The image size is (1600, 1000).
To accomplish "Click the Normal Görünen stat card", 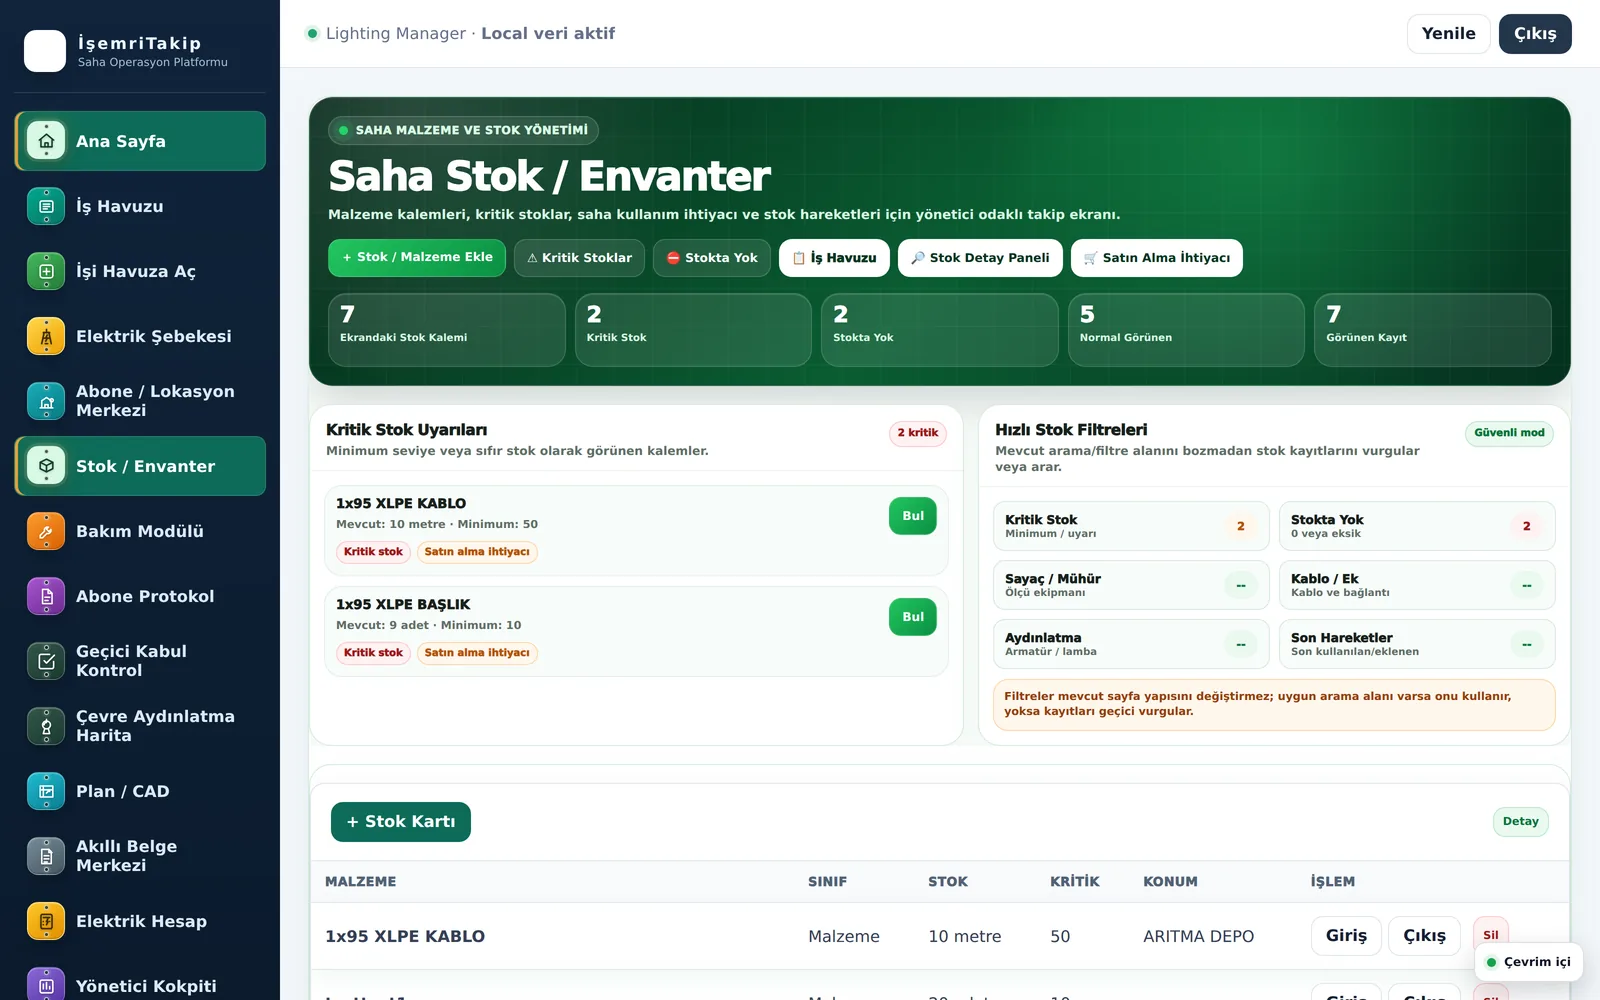I will (x=1186, y=330).
